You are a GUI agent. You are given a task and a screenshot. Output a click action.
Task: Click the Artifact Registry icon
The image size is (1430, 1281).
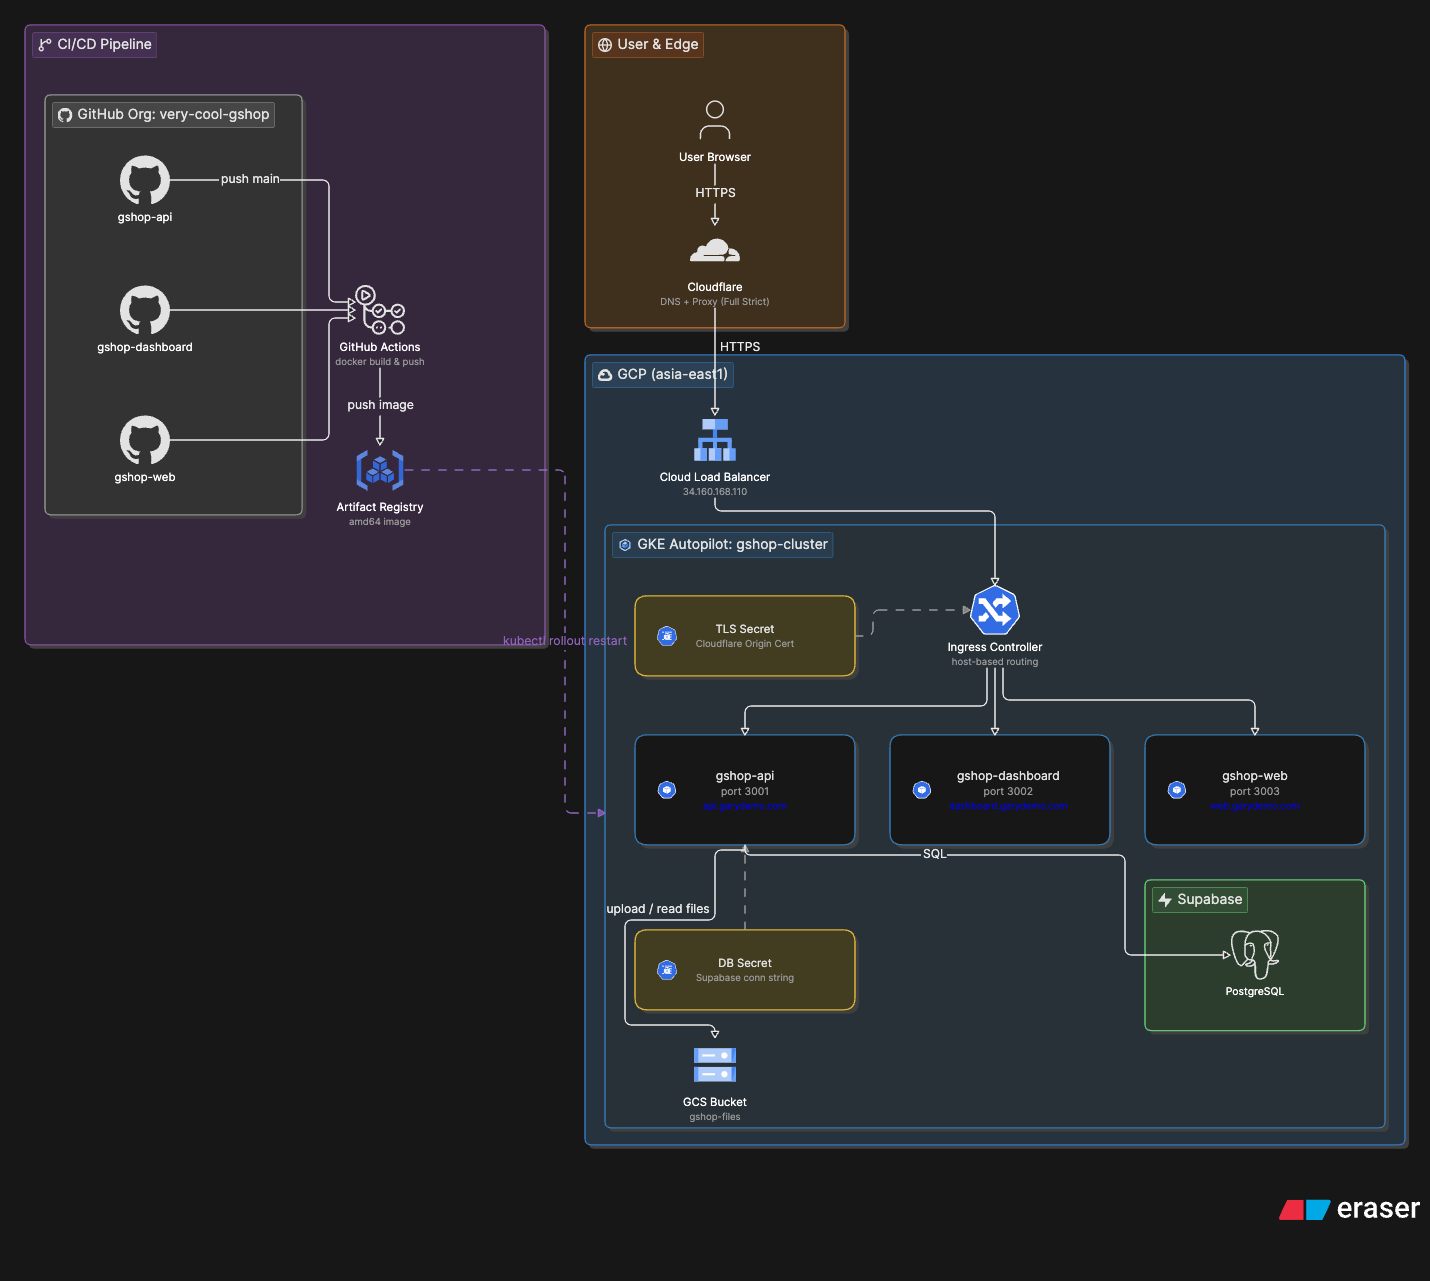pos(380,470)
